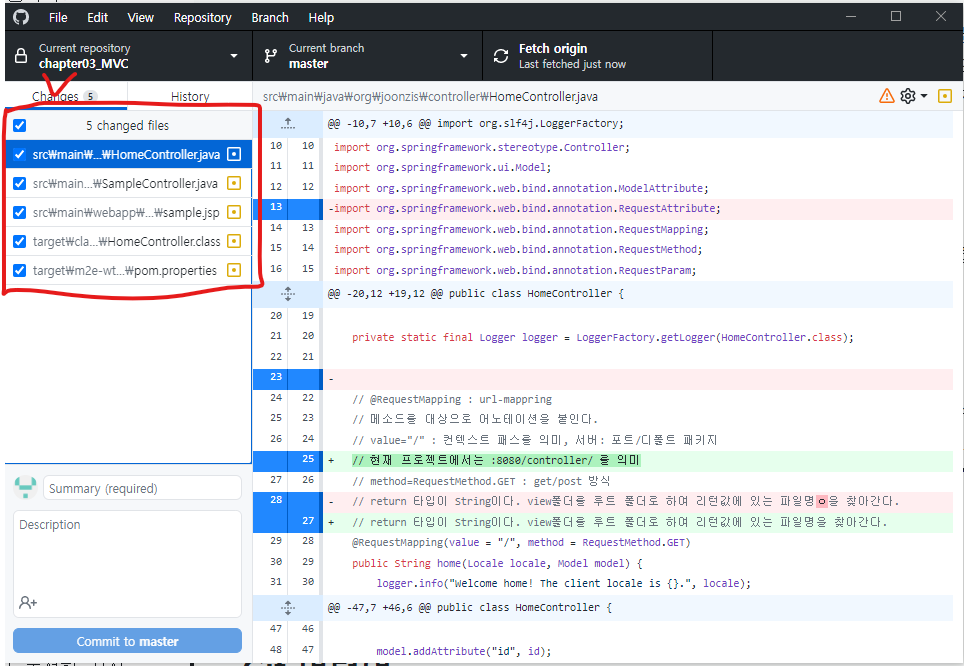Click modified icon for SampleController.java
The image size is (964, 666).
pyautogui.click(x=234, y=183)
